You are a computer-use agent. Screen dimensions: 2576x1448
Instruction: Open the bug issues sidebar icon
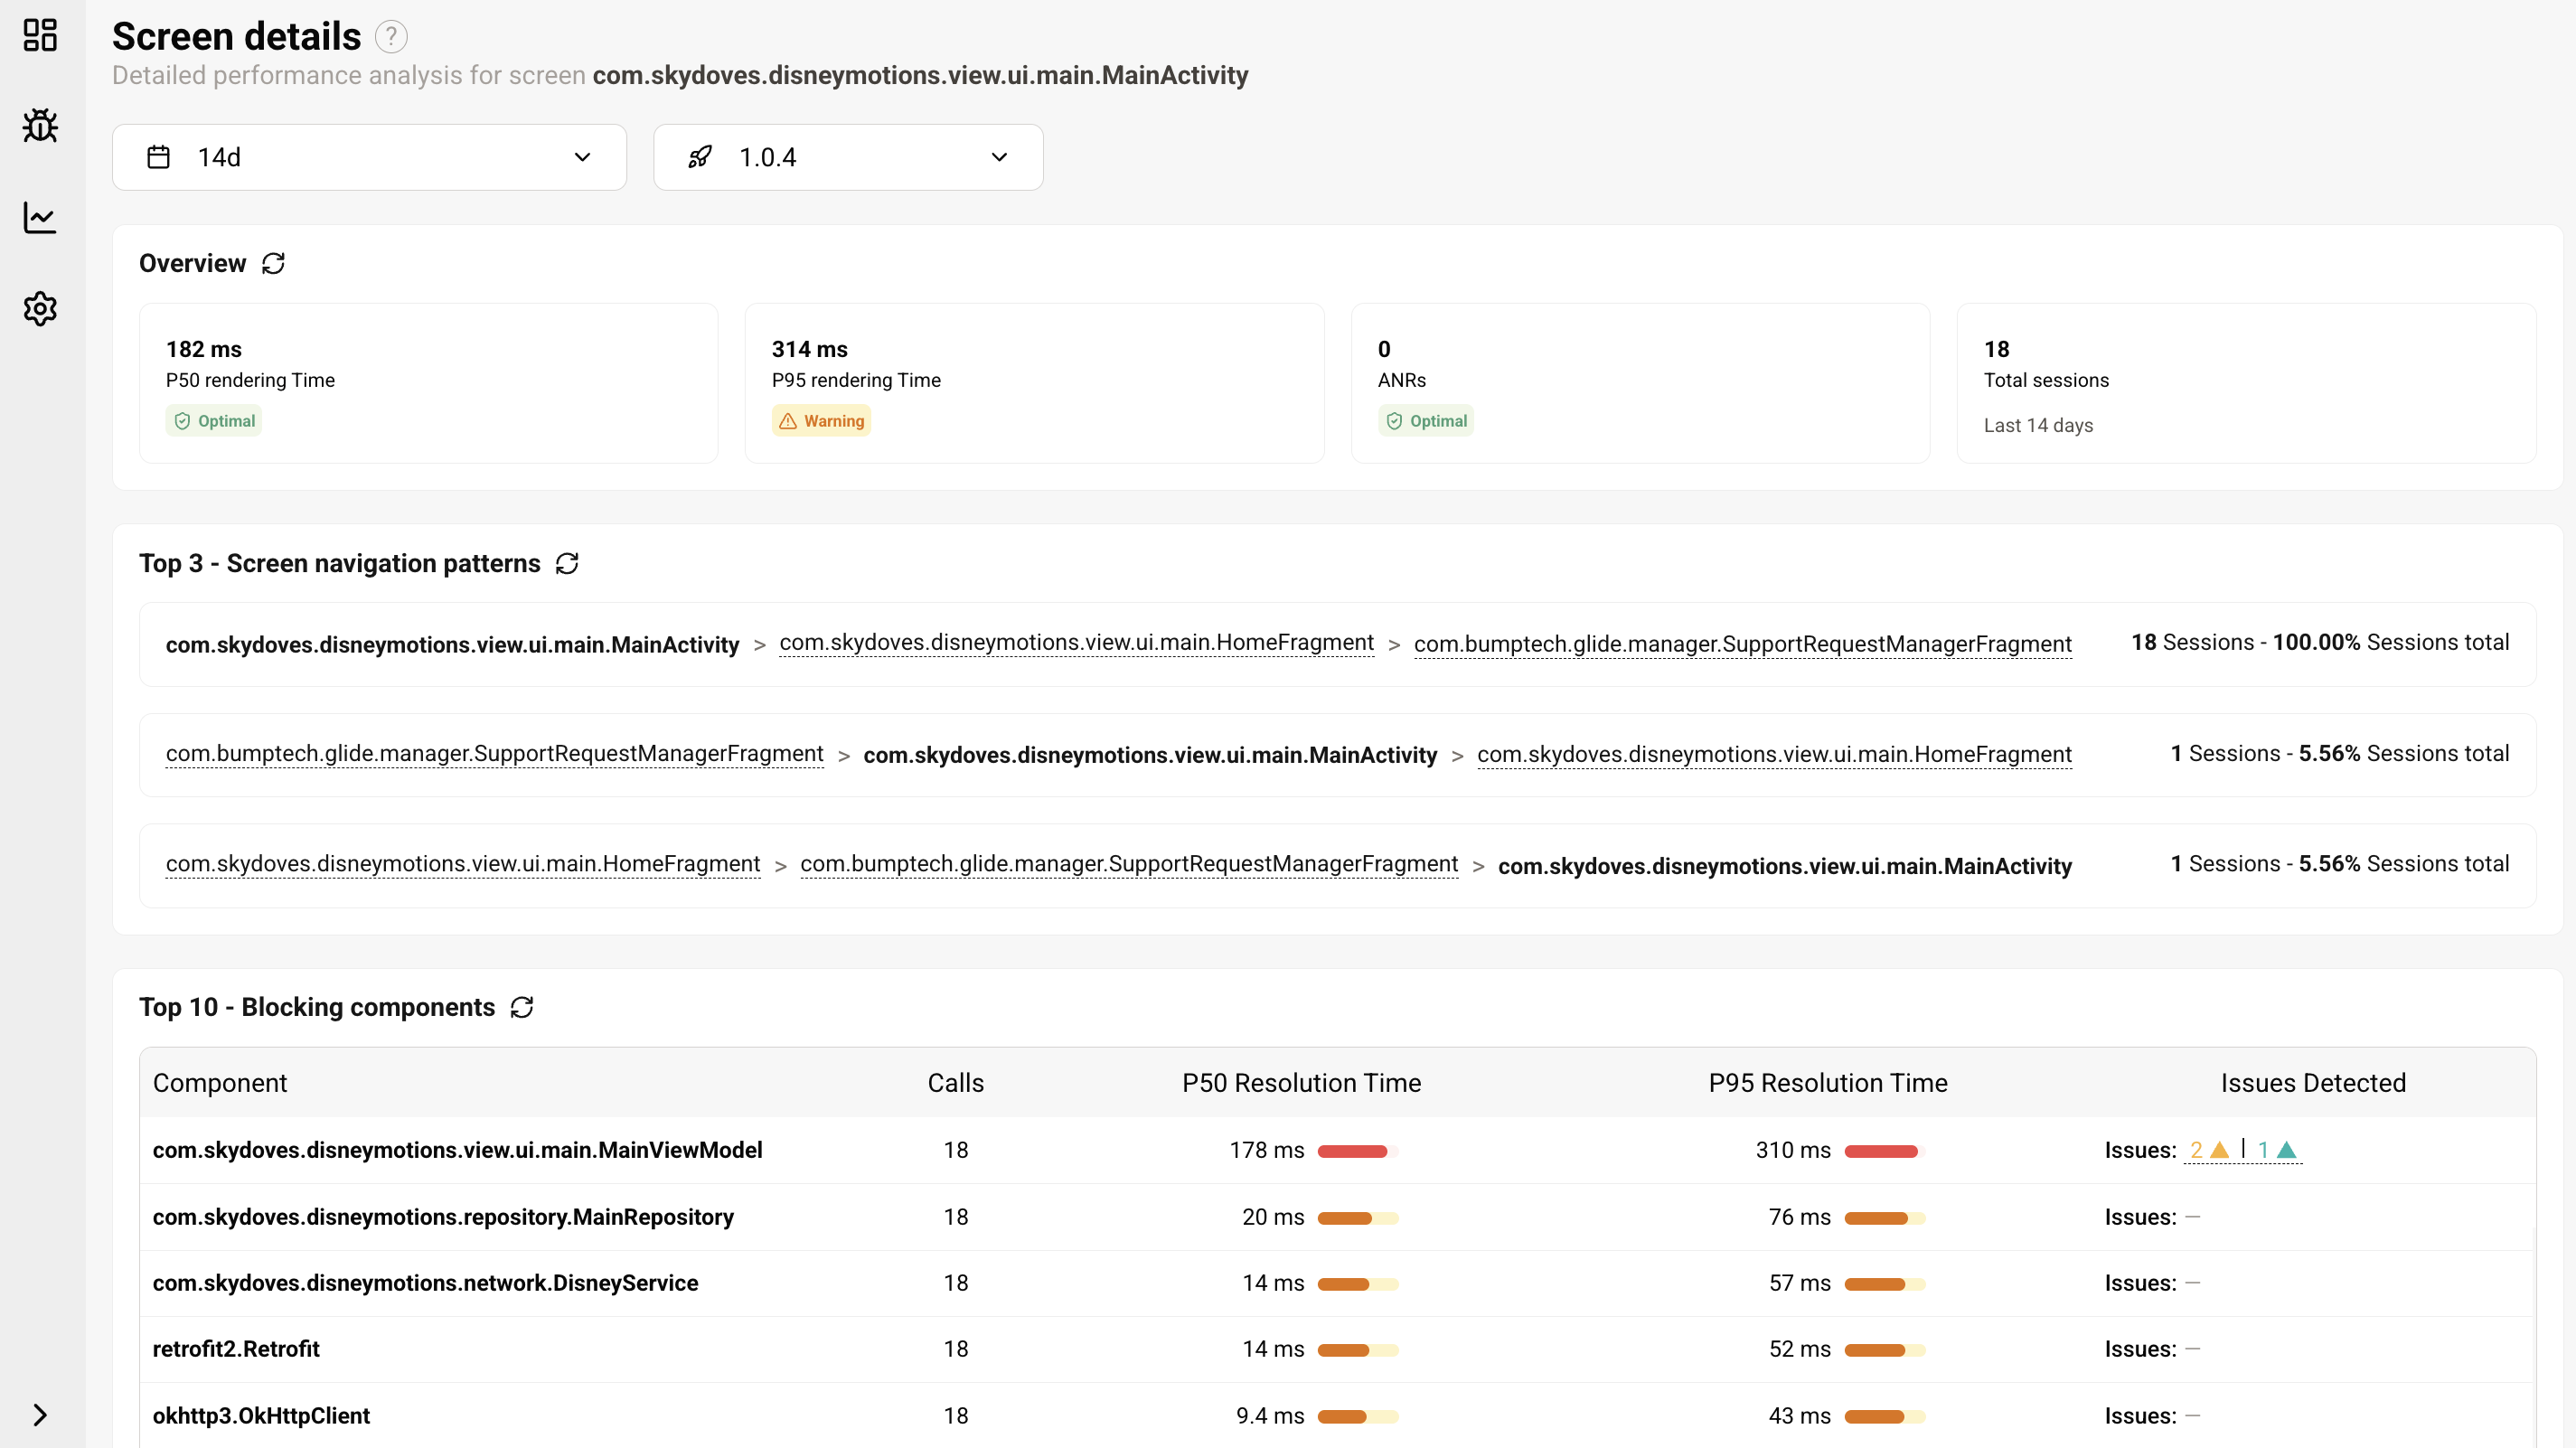(x=40, y=126)
